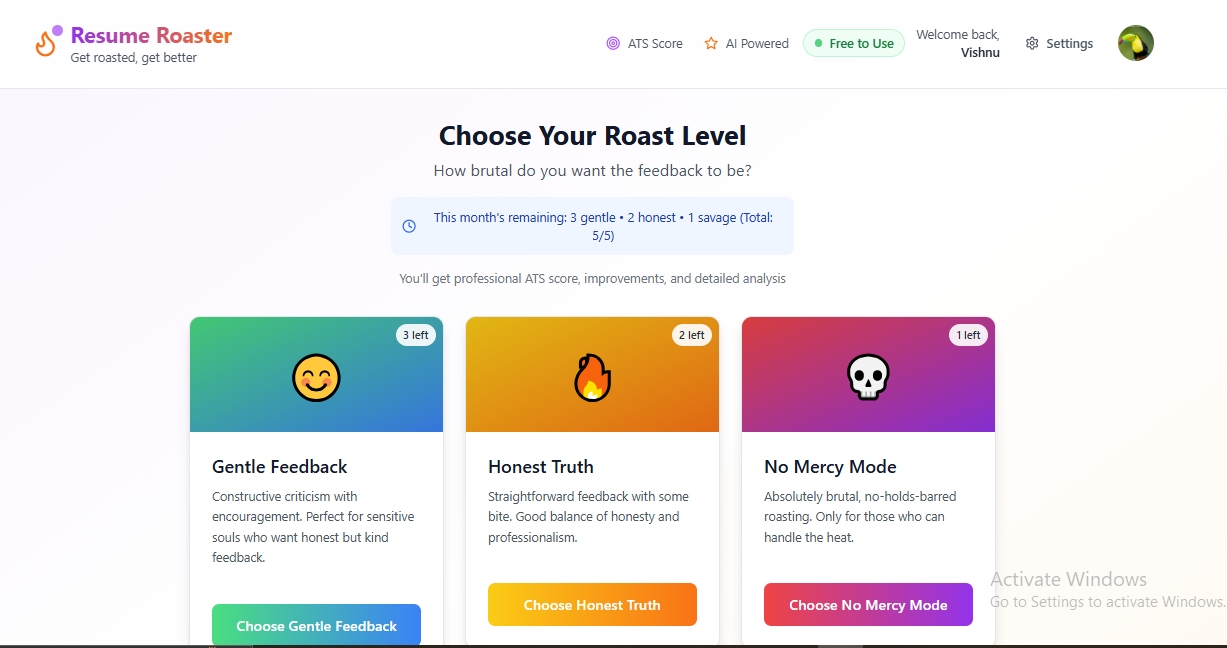The height and width of the screenshot is (648, 1227).
Task: Choose Gentle Feedback button
Action: [x=316, y=626]
